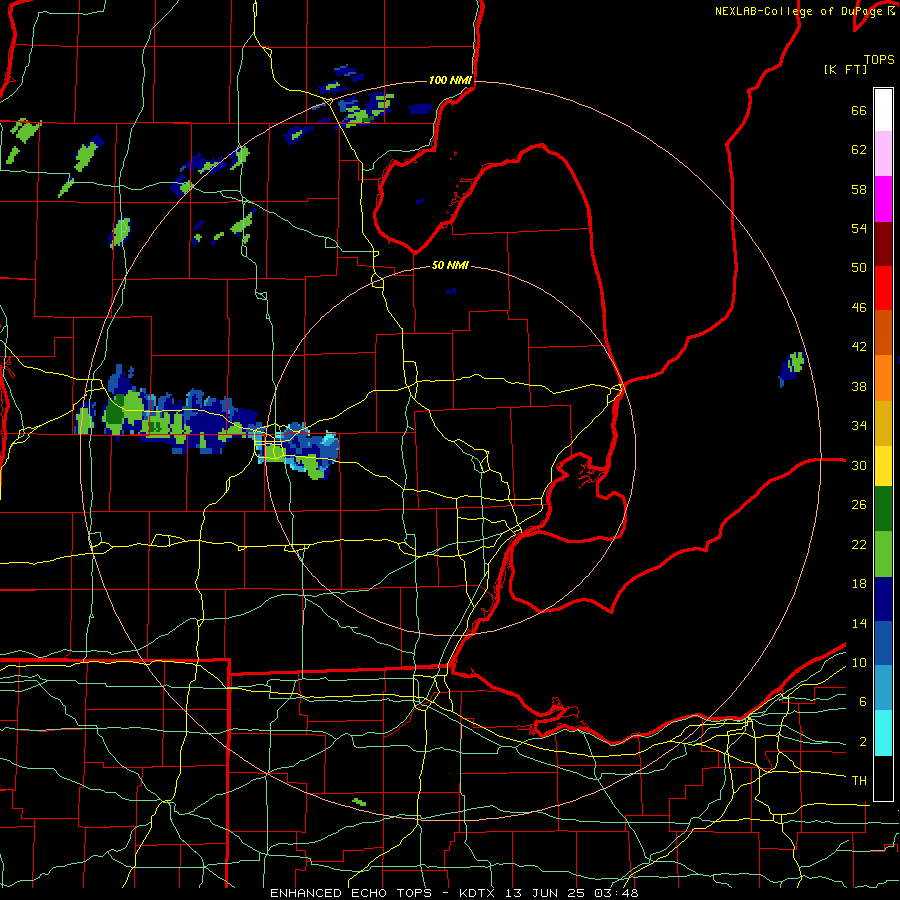Select the light pink 62 kft swatch
The image size is (900, 900).
point(883,154)
